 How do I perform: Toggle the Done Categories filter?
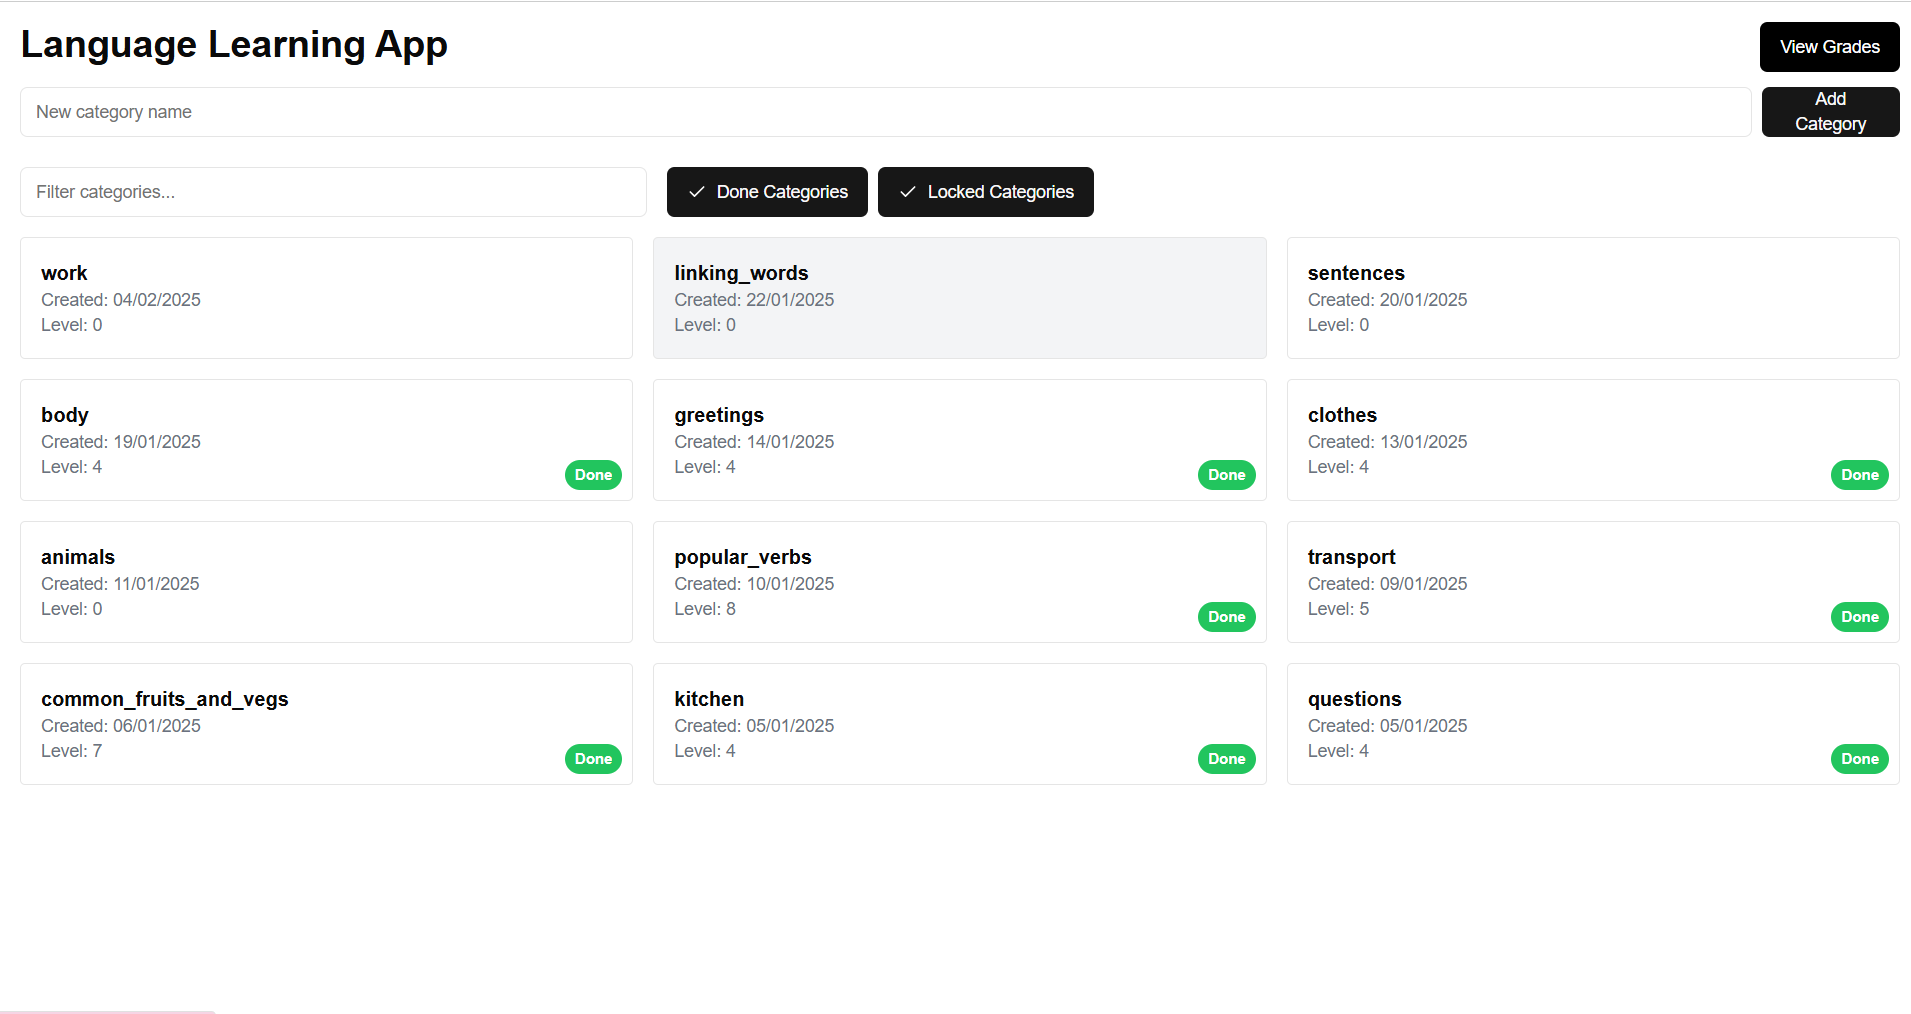click(767, 192)
